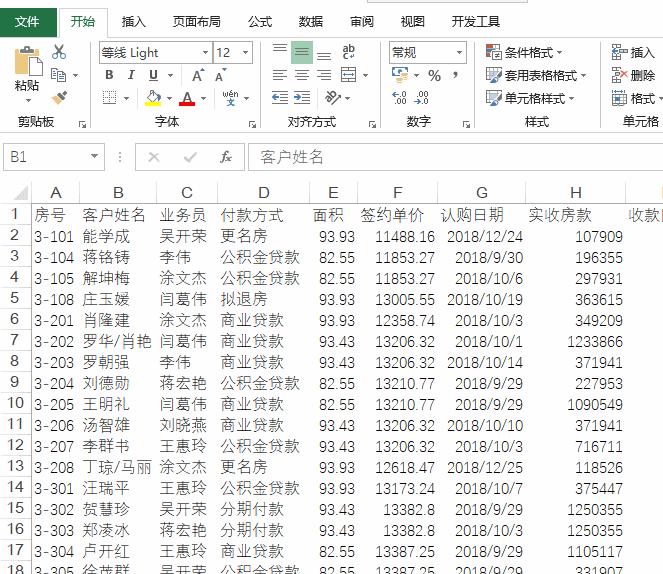Click cell containing 庄玉媛
The image size is (663, 574).
pyautogui.click(x=118, y=299)
